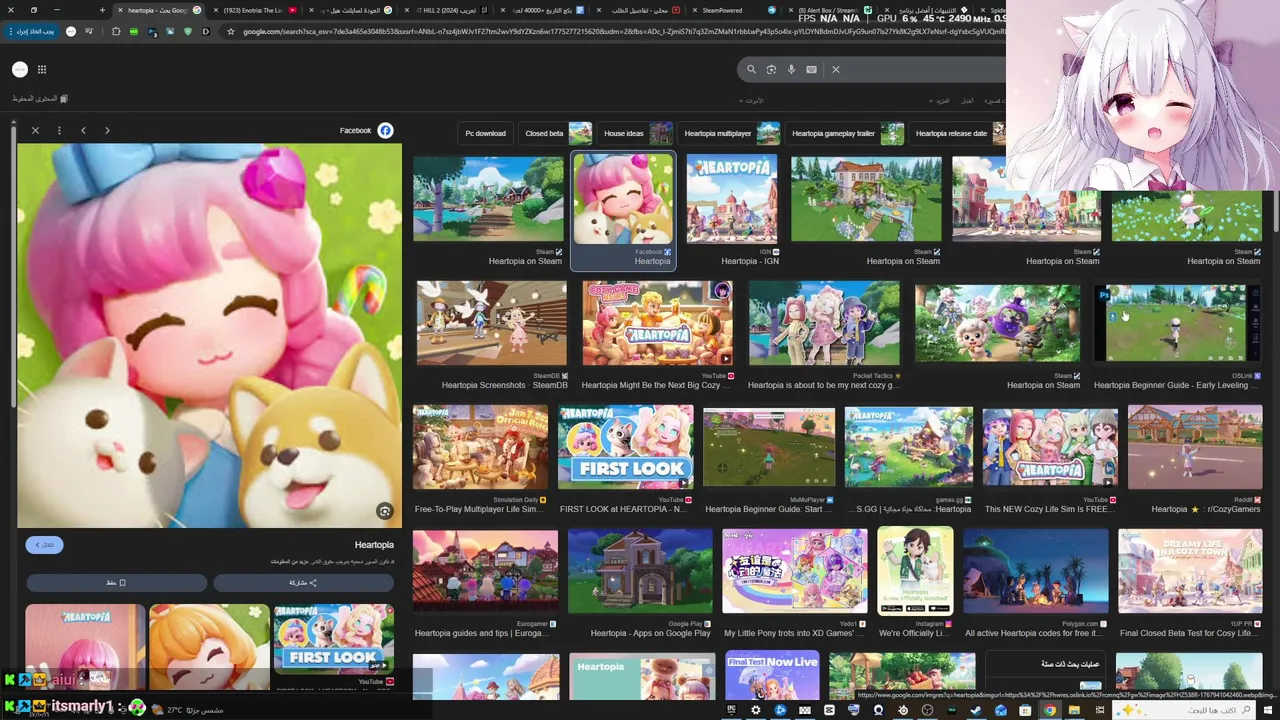Open the Google apps grid
Viewport: 1280px width, 720px height.
tap(42, 69)
